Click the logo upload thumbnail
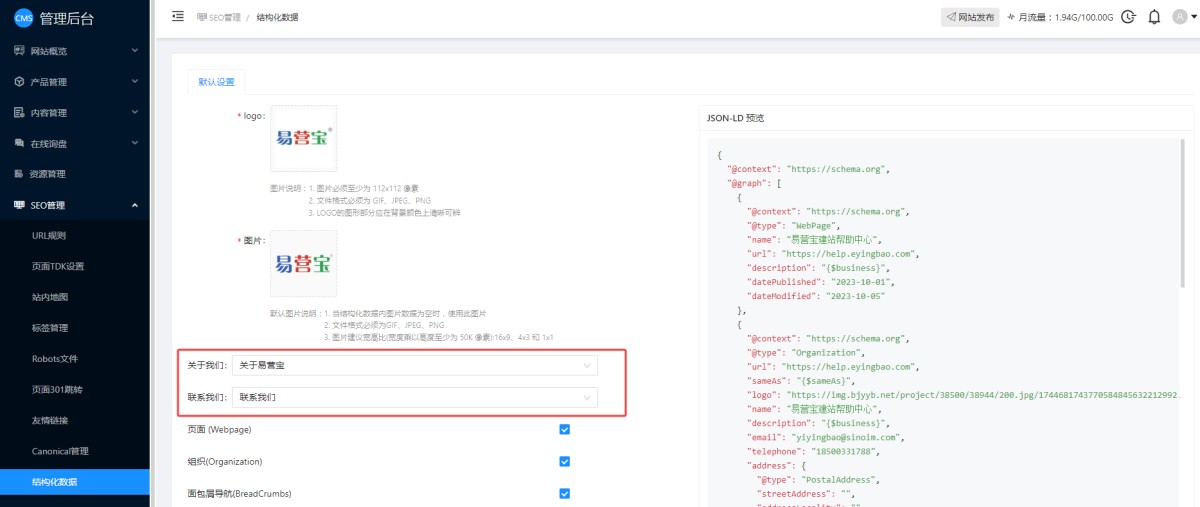The image size is (1200, 507). [x=303, y=138]
